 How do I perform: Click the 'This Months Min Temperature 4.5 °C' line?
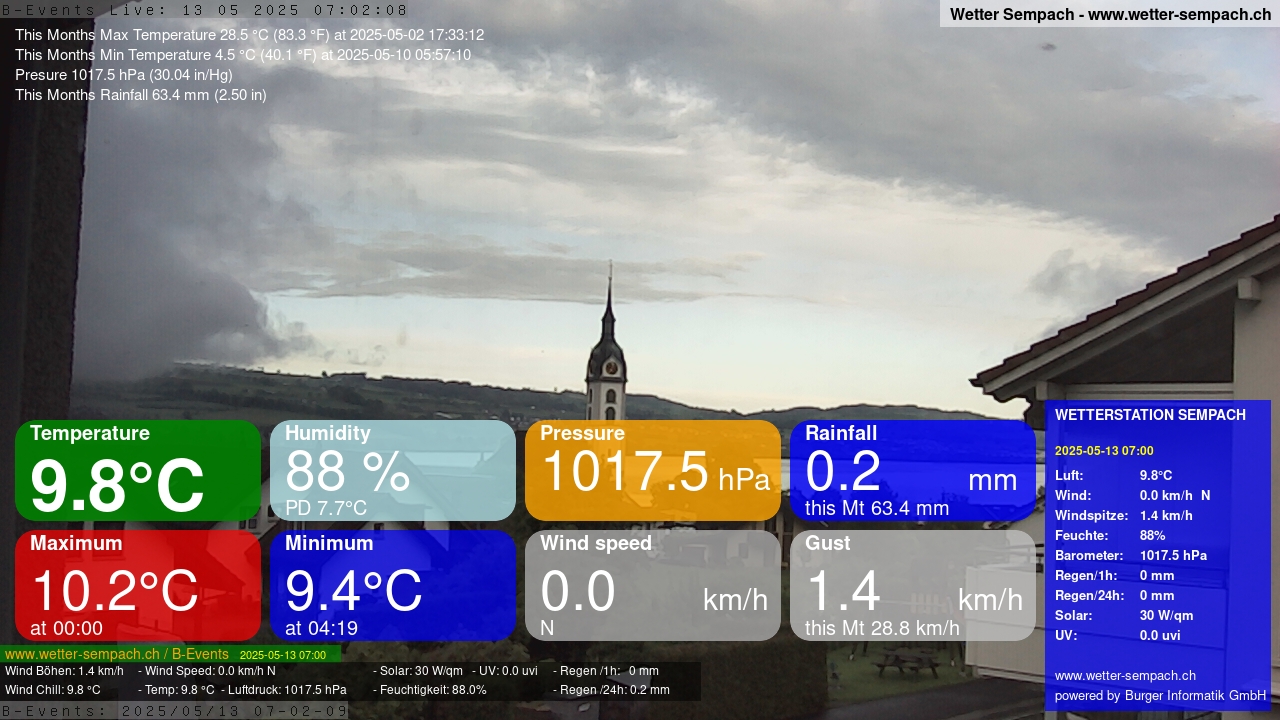(x=243, y=55)
